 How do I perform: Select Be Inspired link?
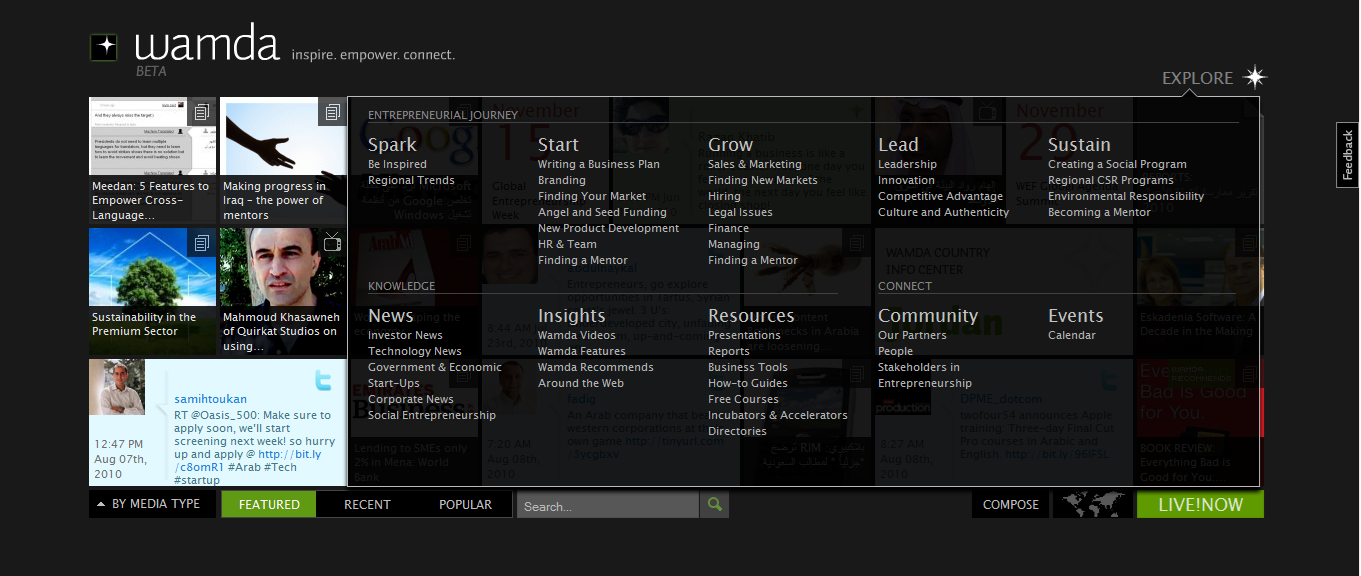397,164
